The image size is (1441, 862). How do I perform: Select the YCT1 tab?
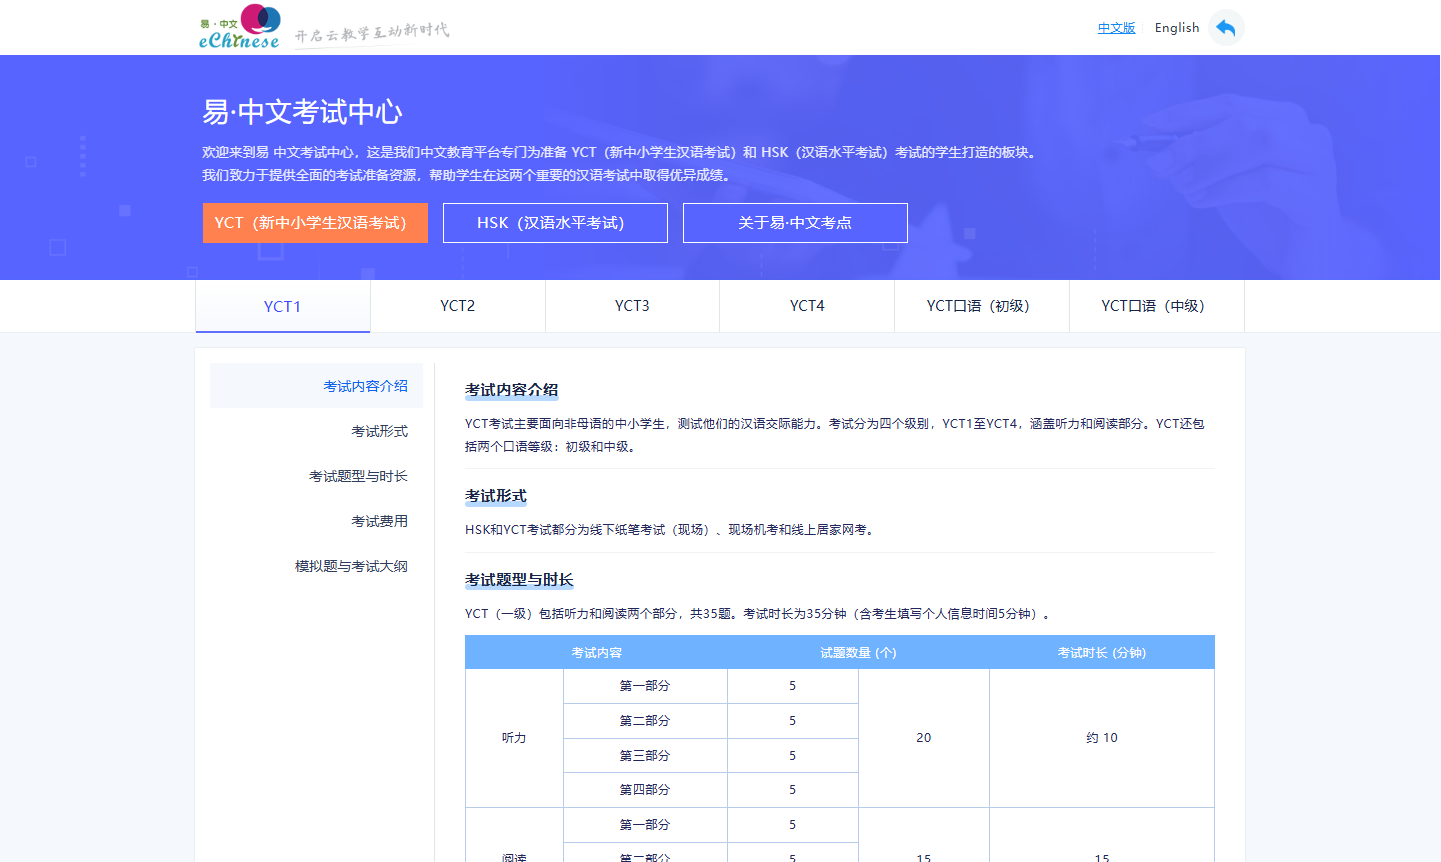coord(283,307)
